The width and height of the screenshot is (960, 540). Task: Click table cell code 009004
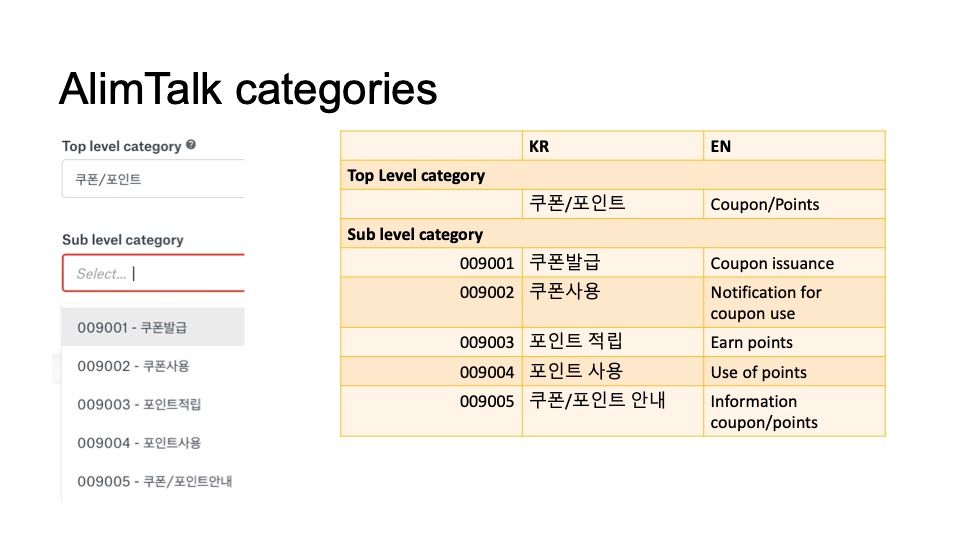[x=432, y=371]
